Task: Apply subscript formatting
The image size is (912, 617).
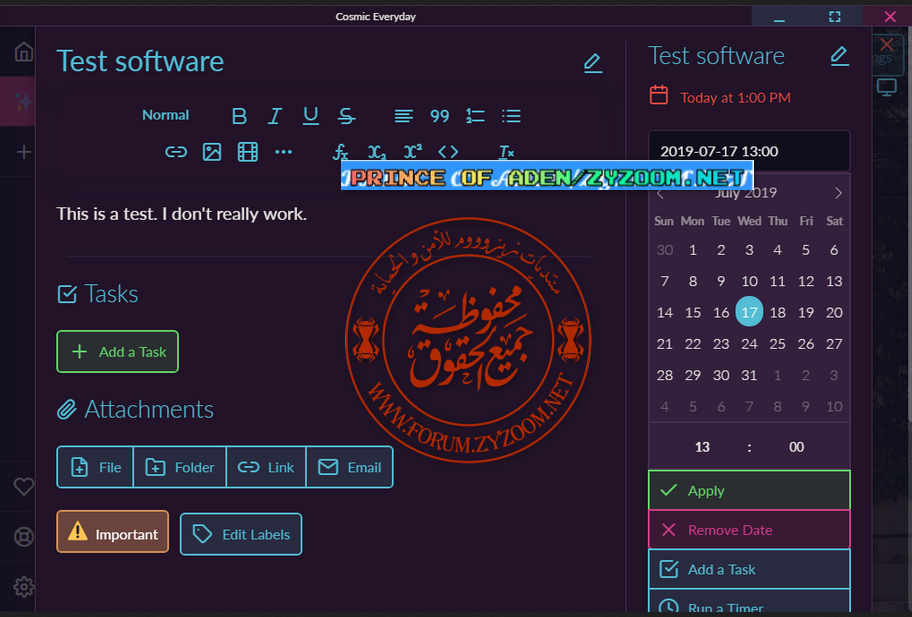Action: pos(377,152)
